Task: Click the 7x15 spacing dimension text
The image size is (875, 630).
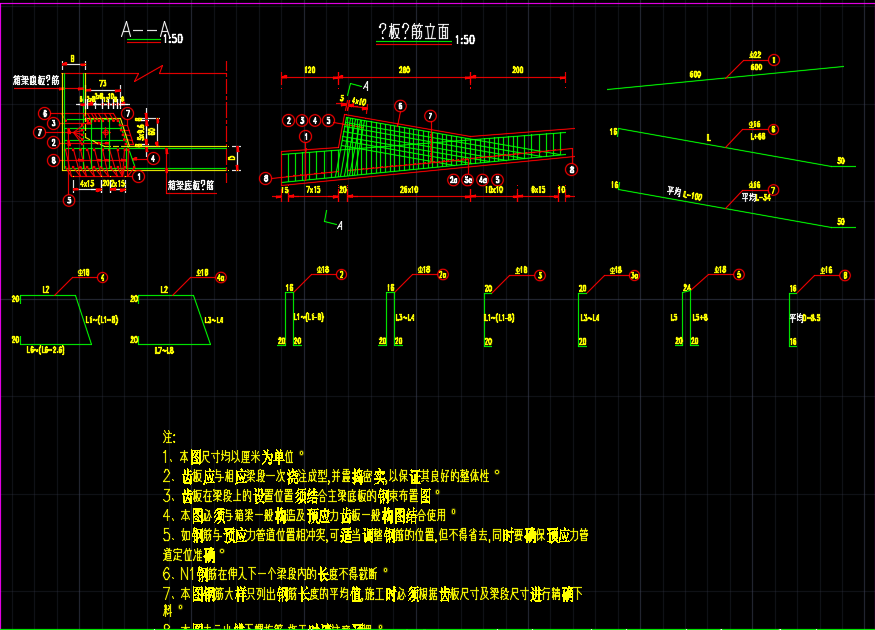Action: 313,189
